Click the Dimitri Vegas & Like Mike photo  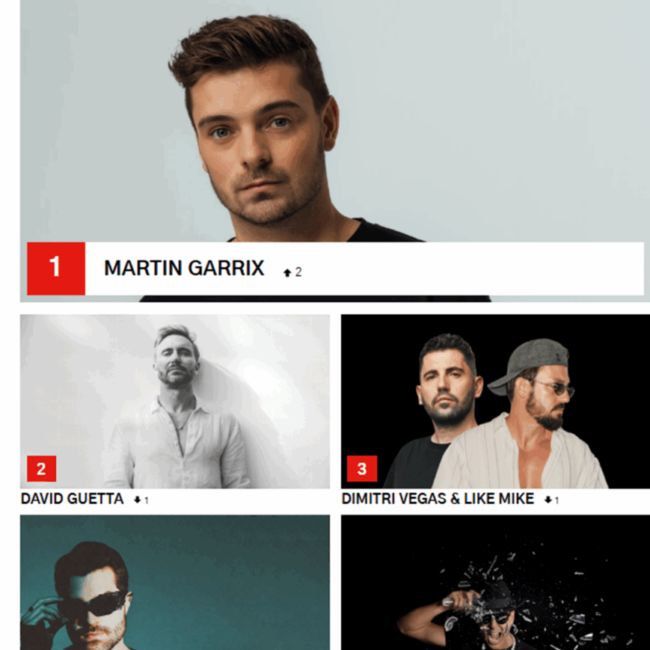pos(495,401)
